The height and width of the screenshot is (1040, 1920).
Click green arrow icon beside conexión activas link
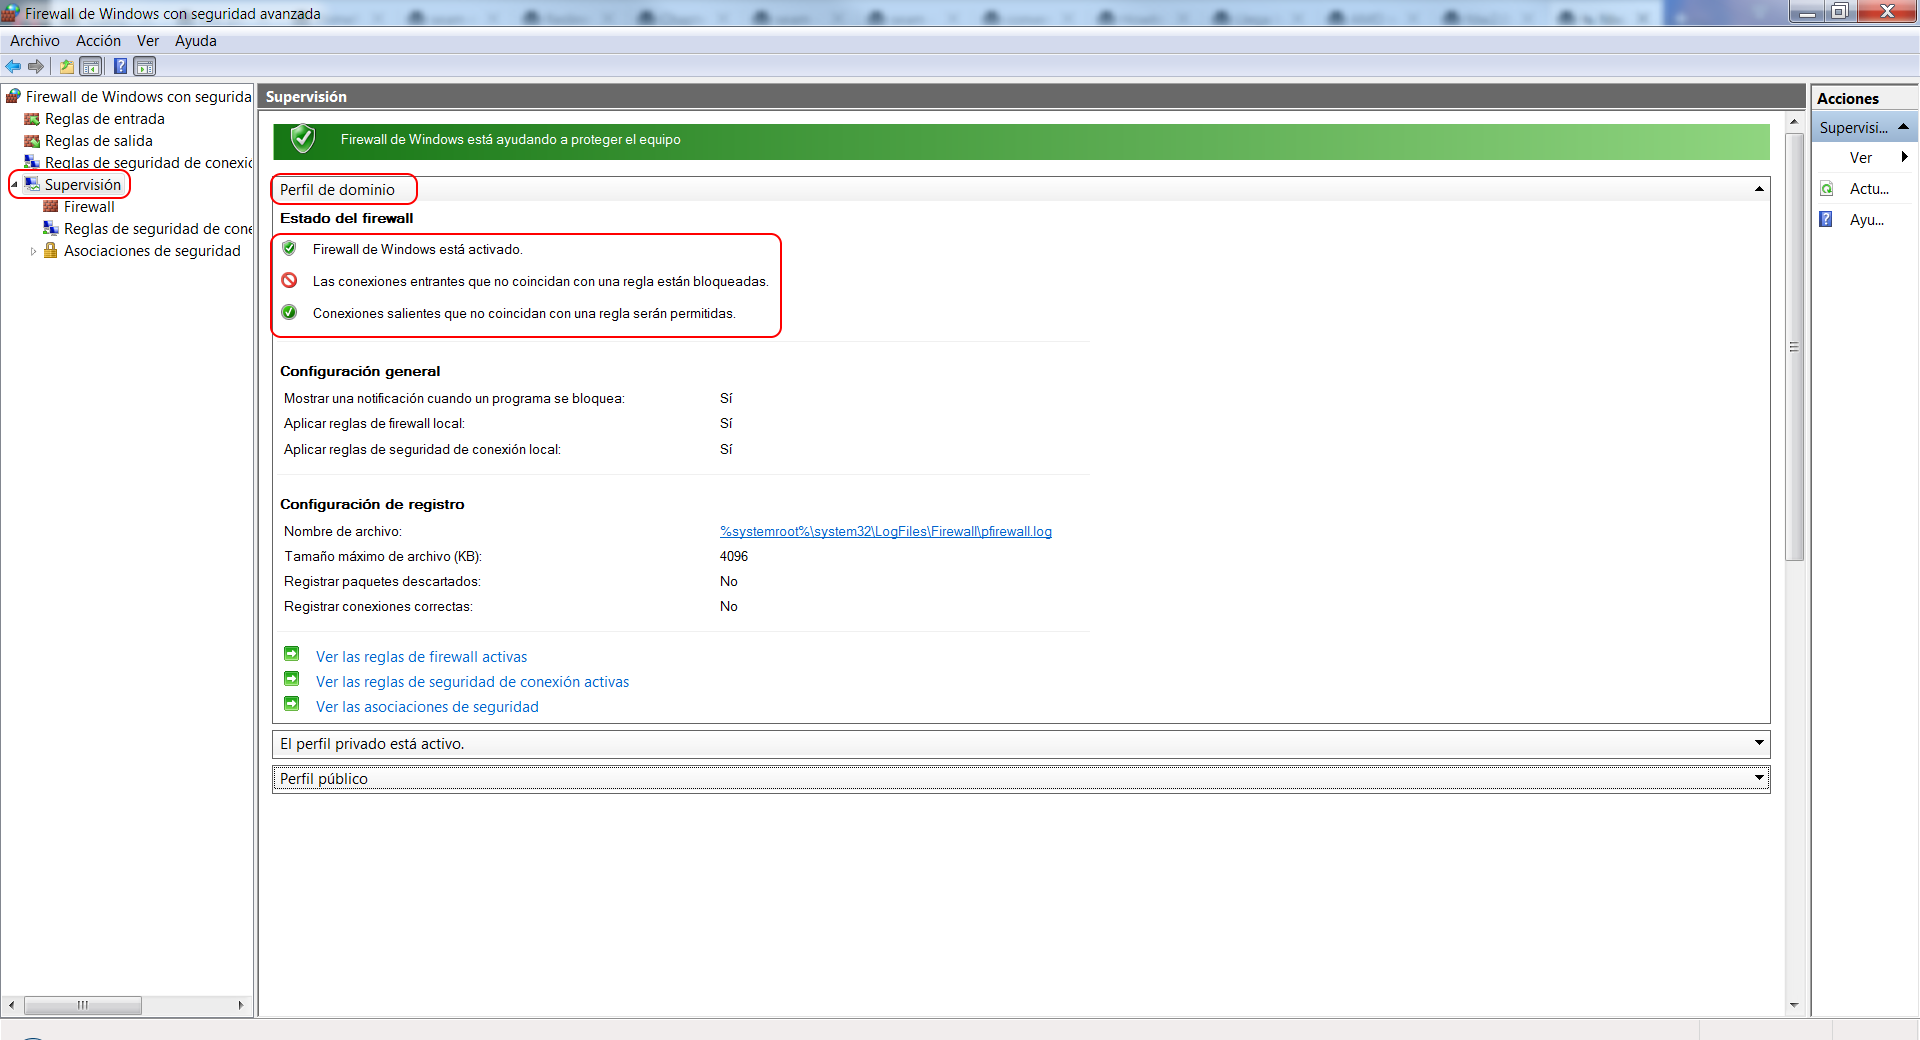point(292,679)
